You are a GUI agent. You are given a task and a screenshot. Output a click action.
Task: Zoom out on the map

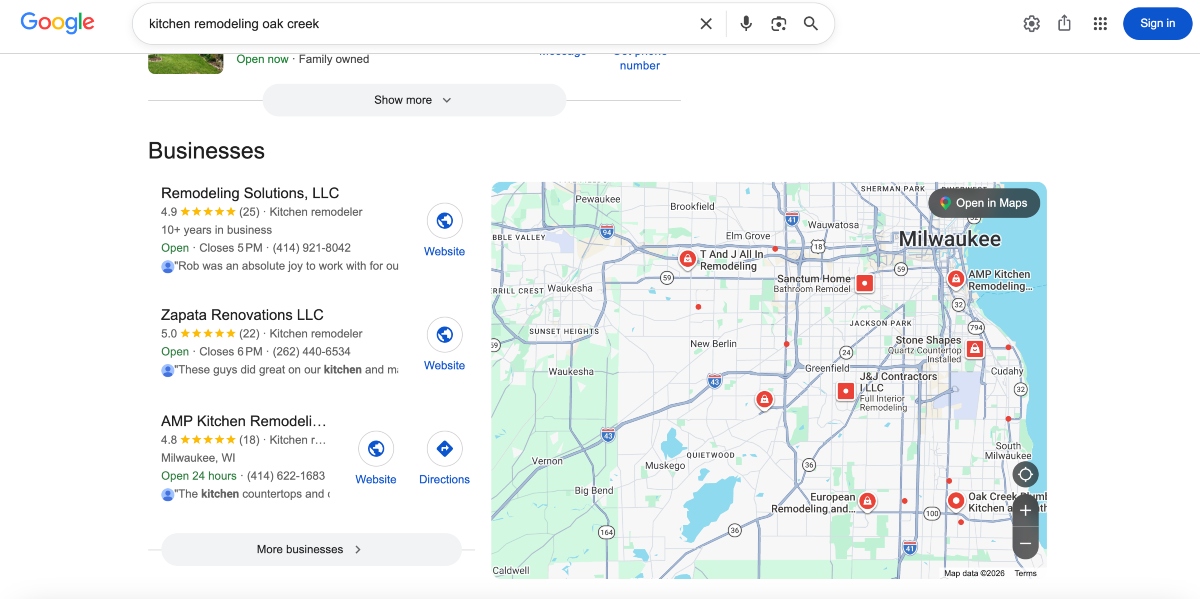(x=1025, y=544)
